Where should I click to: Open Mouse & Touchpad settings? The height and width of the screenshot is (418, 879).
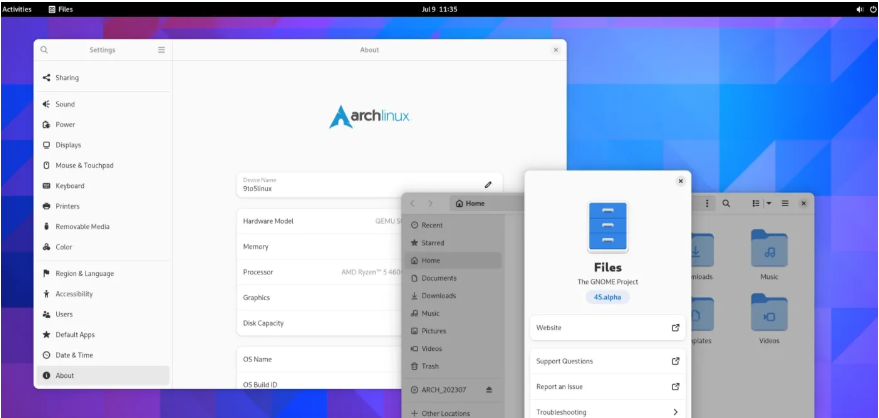[103, 165]
